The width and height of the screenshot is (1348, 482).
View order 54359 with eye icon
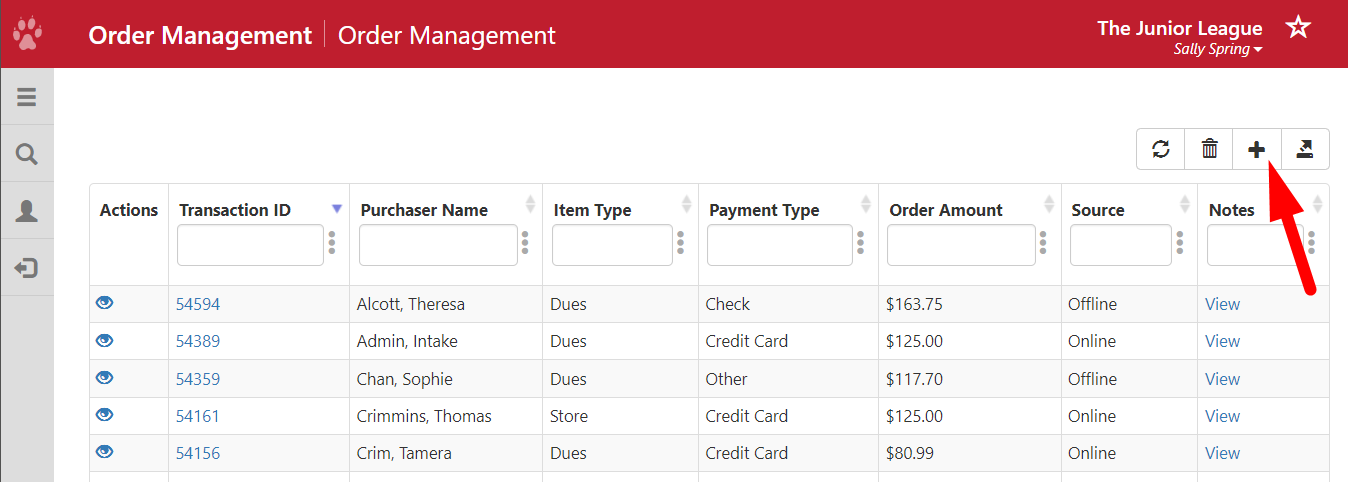click(x=104, y=378)
